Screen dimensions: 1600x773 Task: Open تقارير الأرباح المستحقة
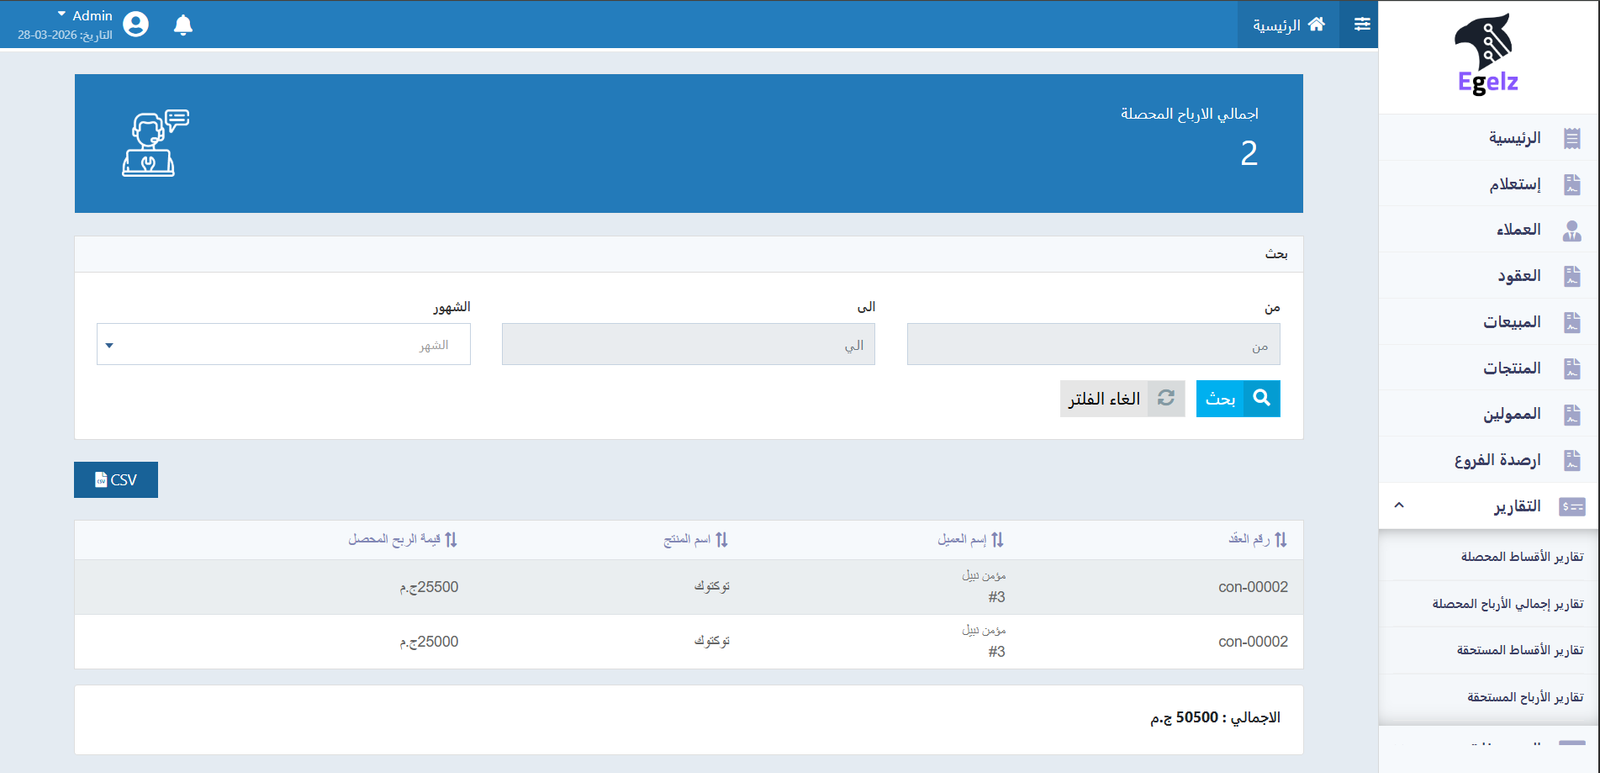tap(1525, 697)
